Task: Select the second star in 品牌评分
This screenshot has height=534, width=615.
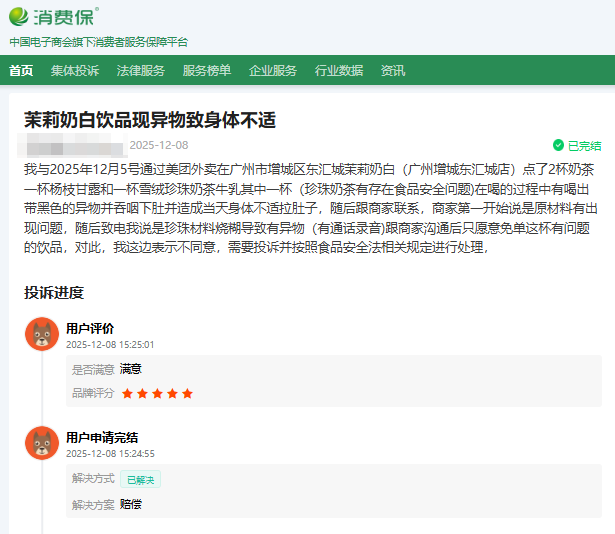Action: pos(142,394)
